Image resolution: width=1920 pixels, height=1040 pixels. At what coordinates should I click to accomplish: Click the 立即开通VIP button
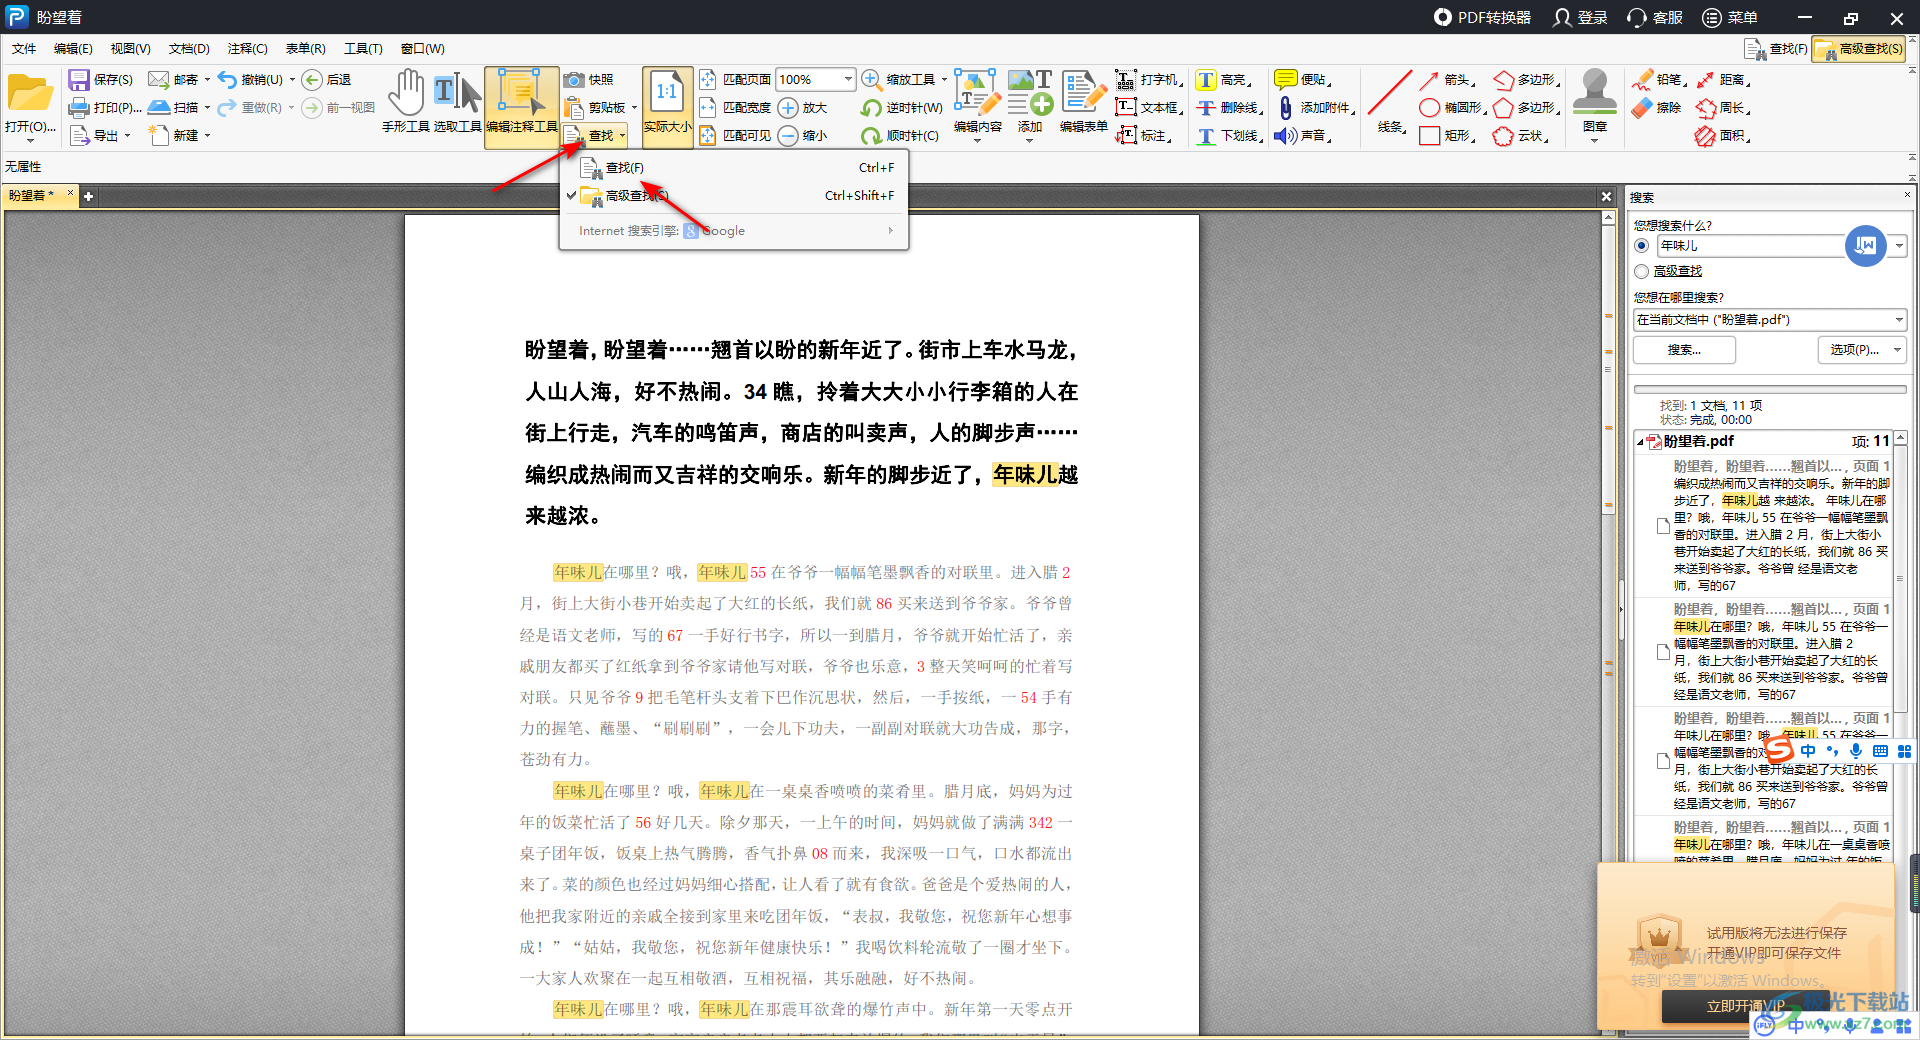(1745, 1006)
